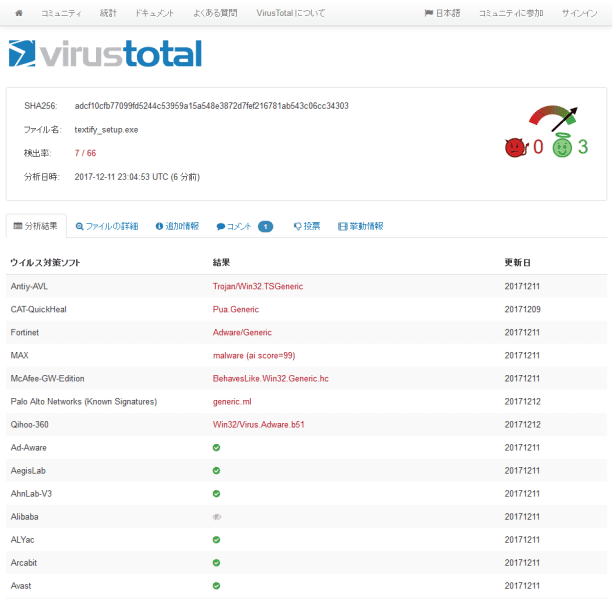Click the green check icon for AegisLab
Viewport: 613px width, 599px height.
click(216, 471)
